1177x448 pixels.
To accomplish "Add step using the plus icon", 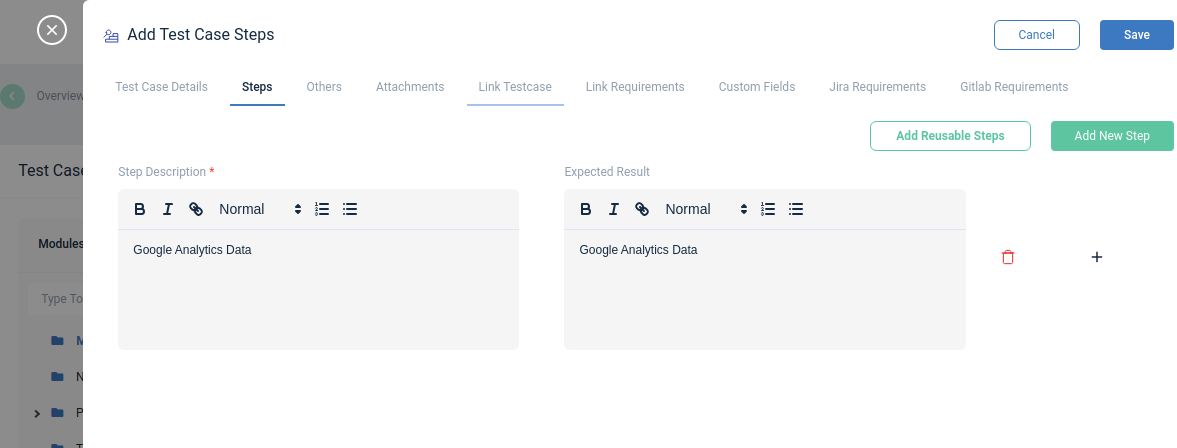I will (1097, 257).
